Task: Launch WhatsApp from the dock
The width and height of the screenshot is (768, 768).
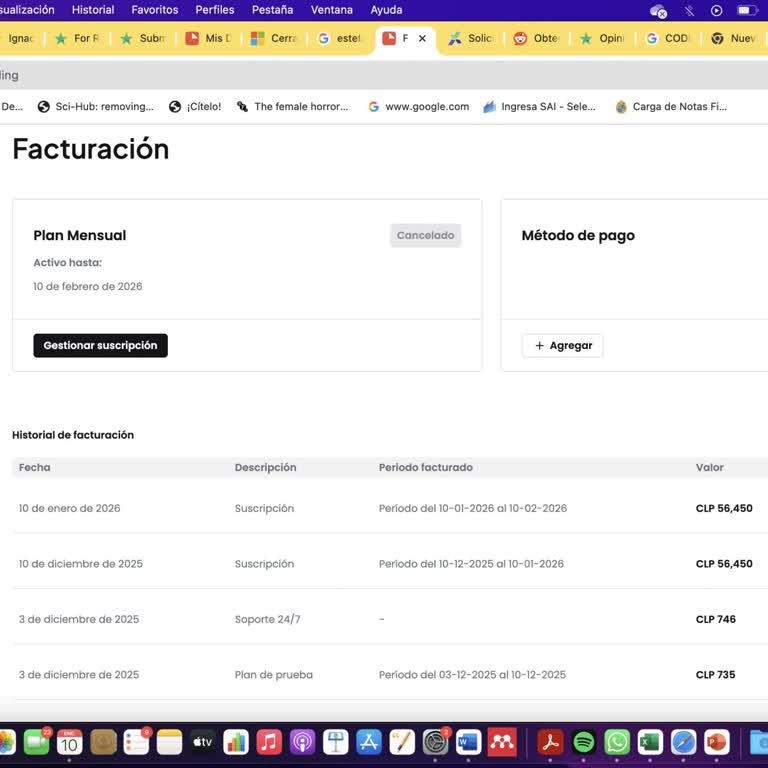Action: click(x=617, y=743)
